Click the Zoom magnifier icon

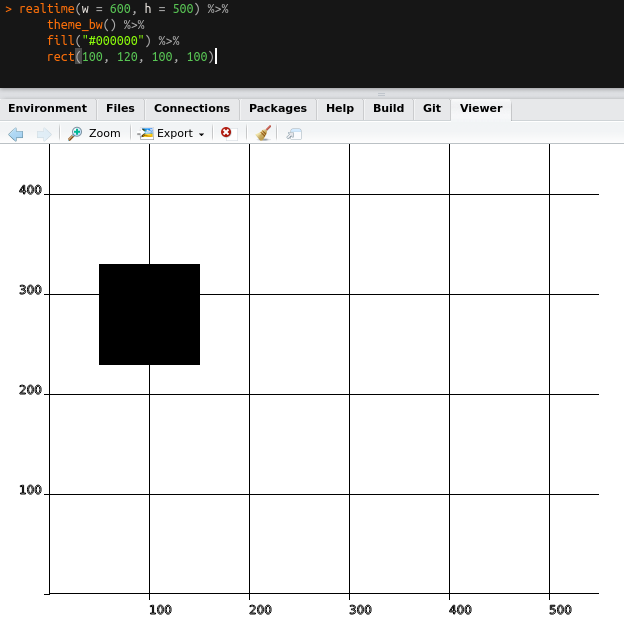click(x=75, y=133)
